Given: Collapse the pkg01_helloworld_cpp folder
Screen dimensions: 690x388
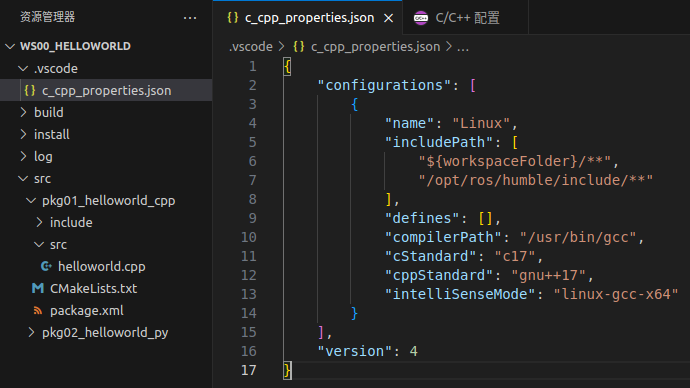Looking at the screenshot, I should (31, 200).
